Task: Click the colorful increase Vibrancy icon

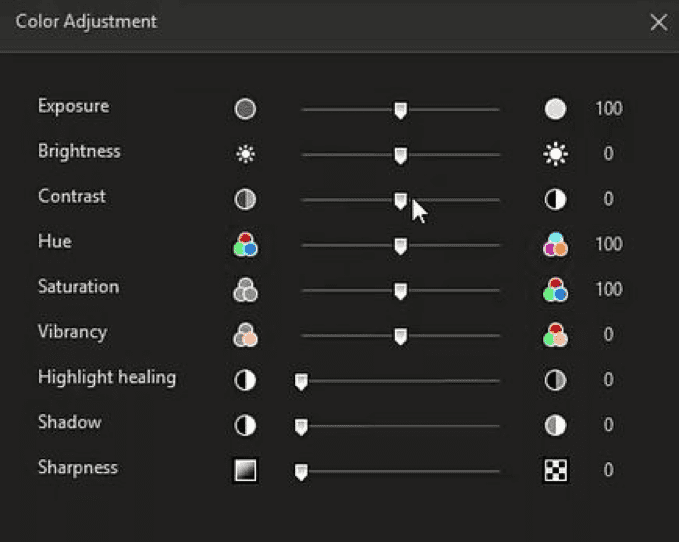Action: (555, 335)
